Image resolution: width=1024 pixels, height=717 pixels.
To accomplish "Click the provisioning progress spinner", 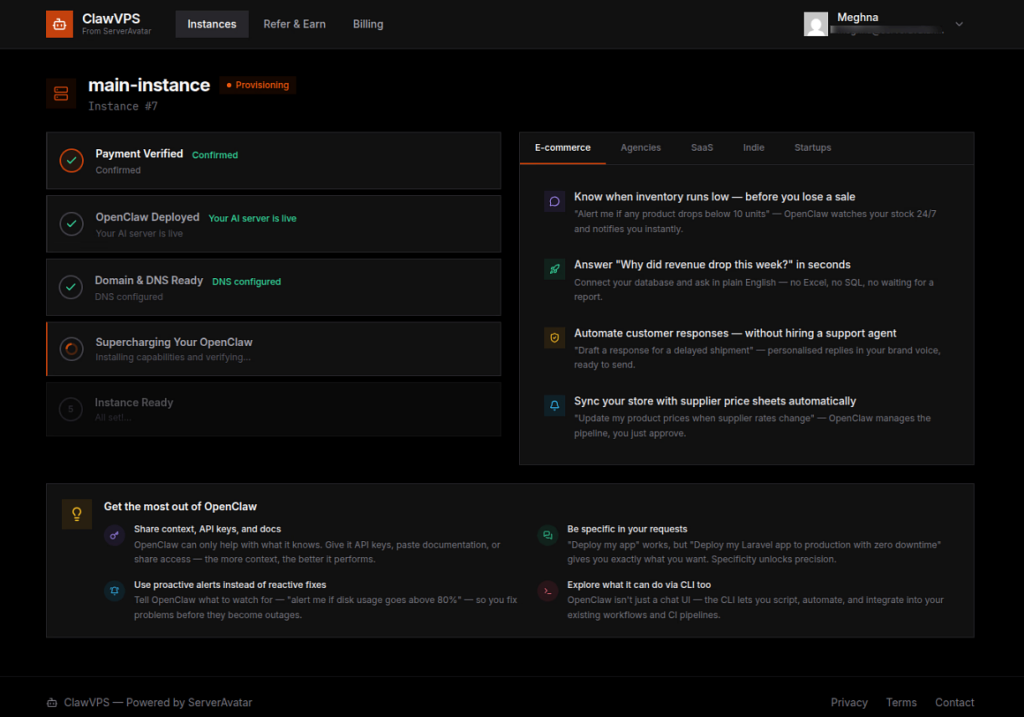I will coord(70,348).
